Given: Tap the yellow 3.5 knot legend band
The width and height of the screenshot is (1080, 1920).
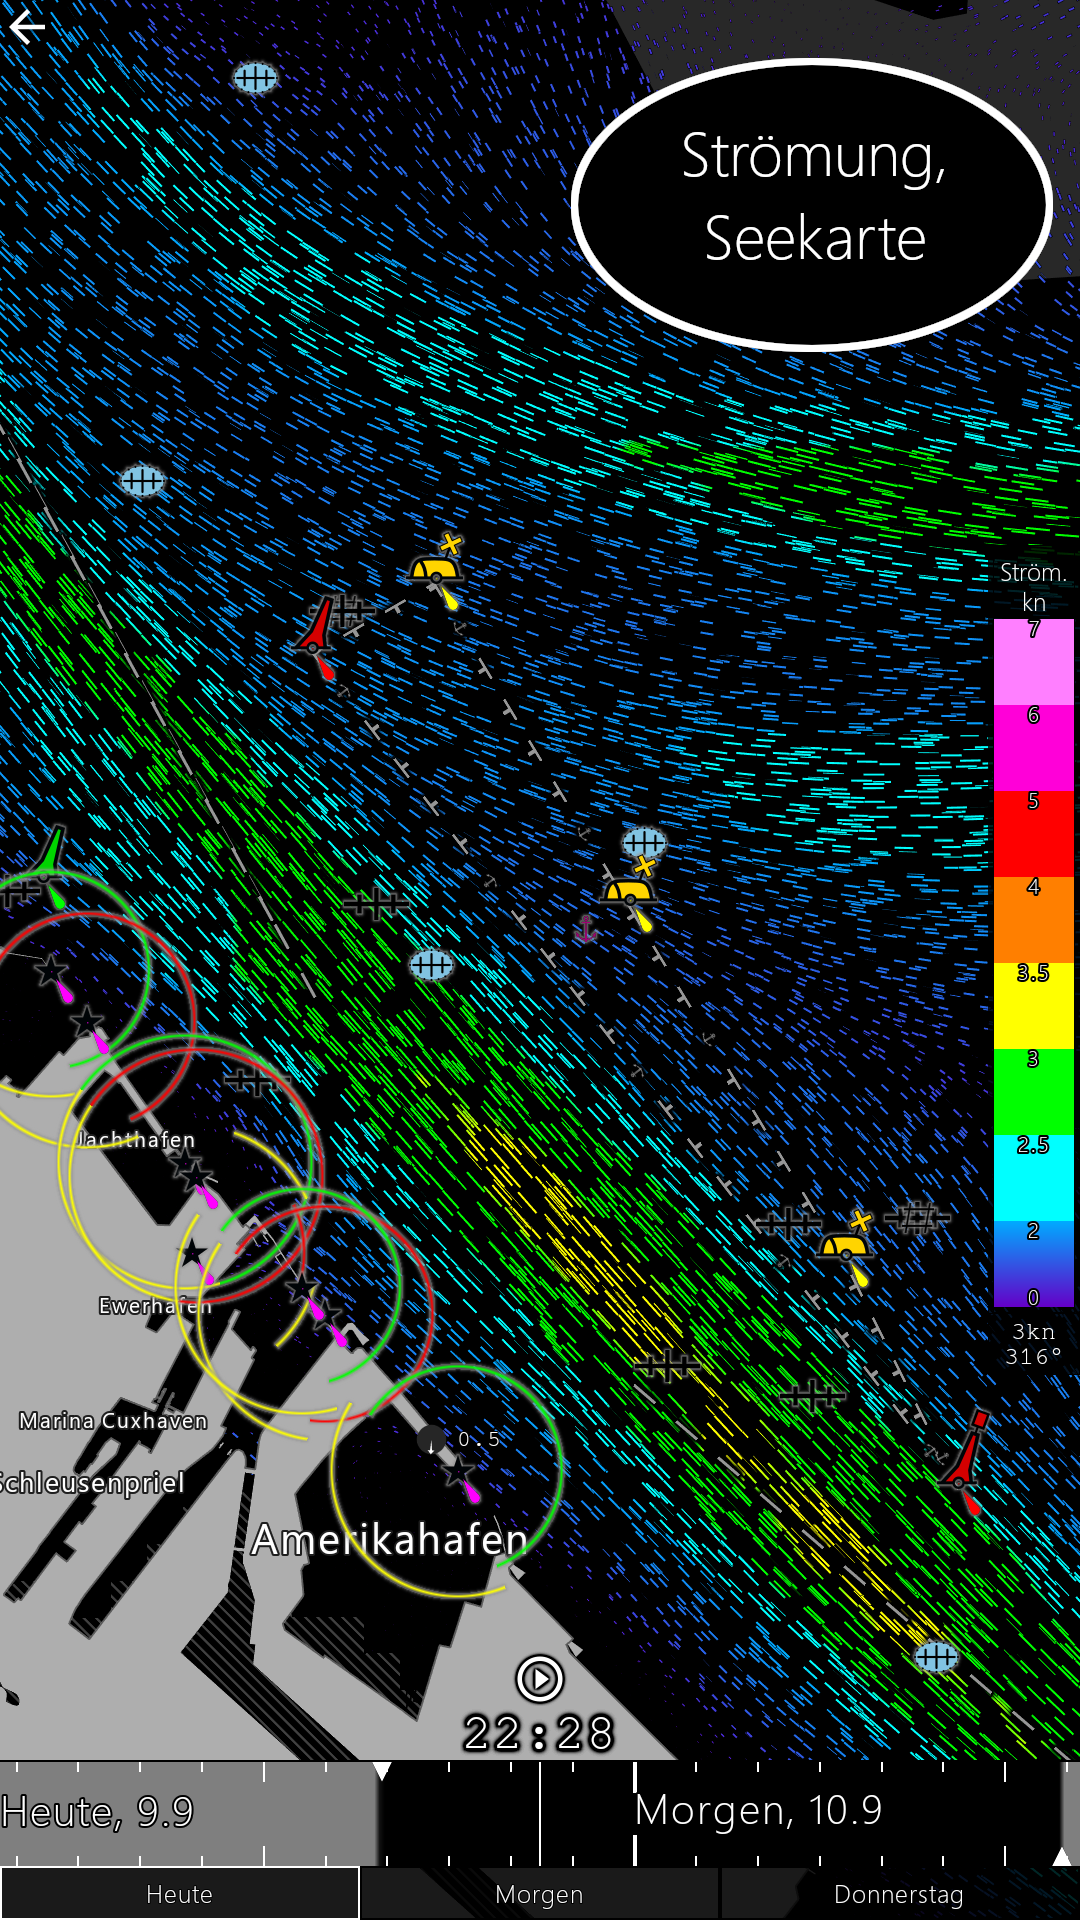Looking at the screenshot, I should [1033, 1006].
